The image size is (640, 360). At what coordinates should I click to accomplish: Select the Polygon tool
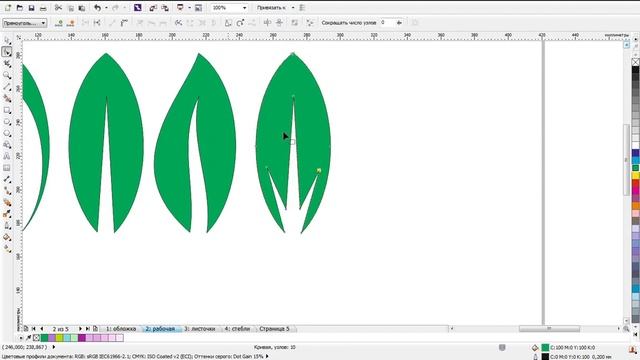[x=7, y=133]
